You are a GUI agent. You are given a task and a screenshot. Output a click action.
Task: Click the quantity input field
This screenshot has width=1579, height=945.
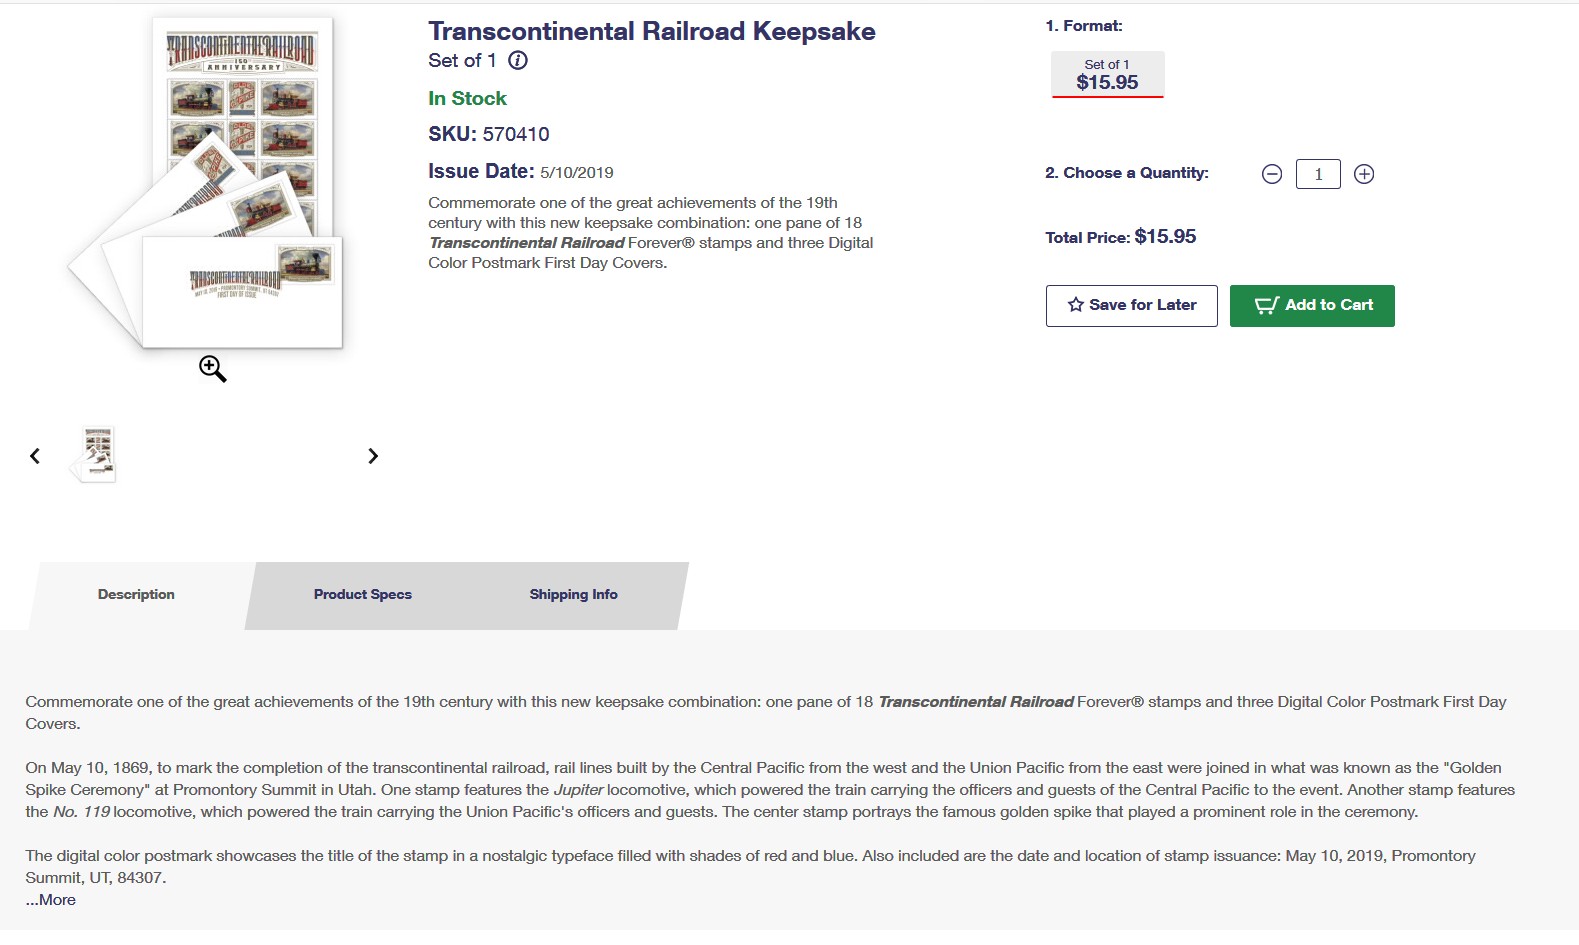(x=1318, y=174)
